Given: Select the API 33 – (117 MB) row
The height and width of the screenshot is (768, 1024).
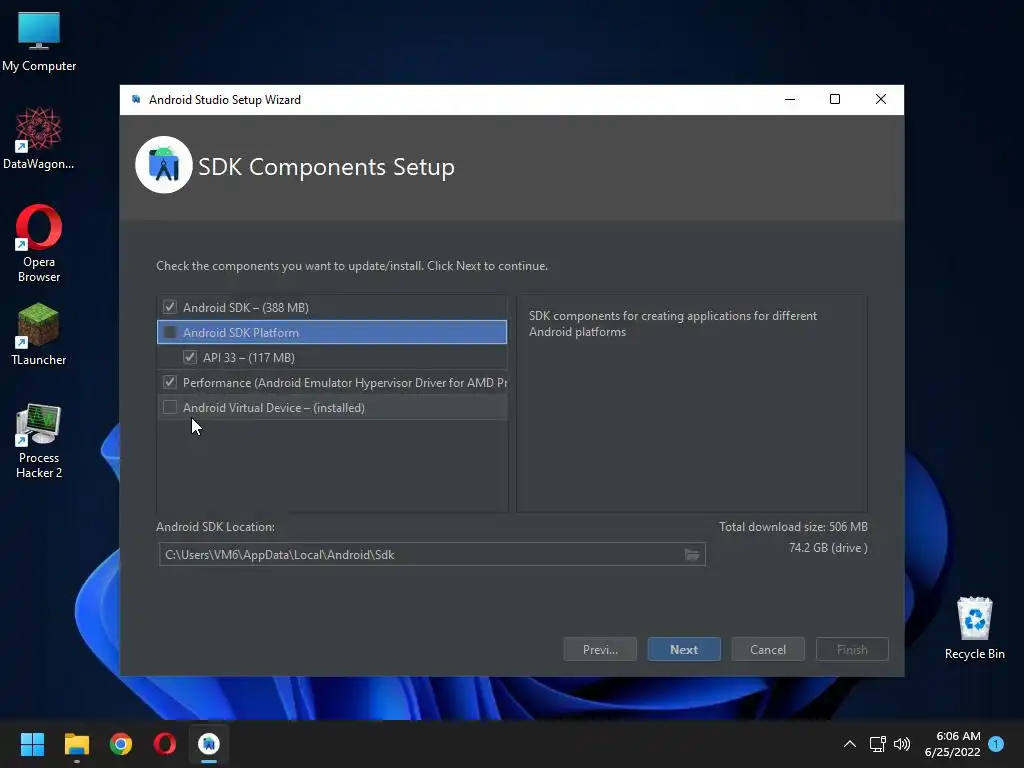Looking at the screenshot, I should 332,357.
